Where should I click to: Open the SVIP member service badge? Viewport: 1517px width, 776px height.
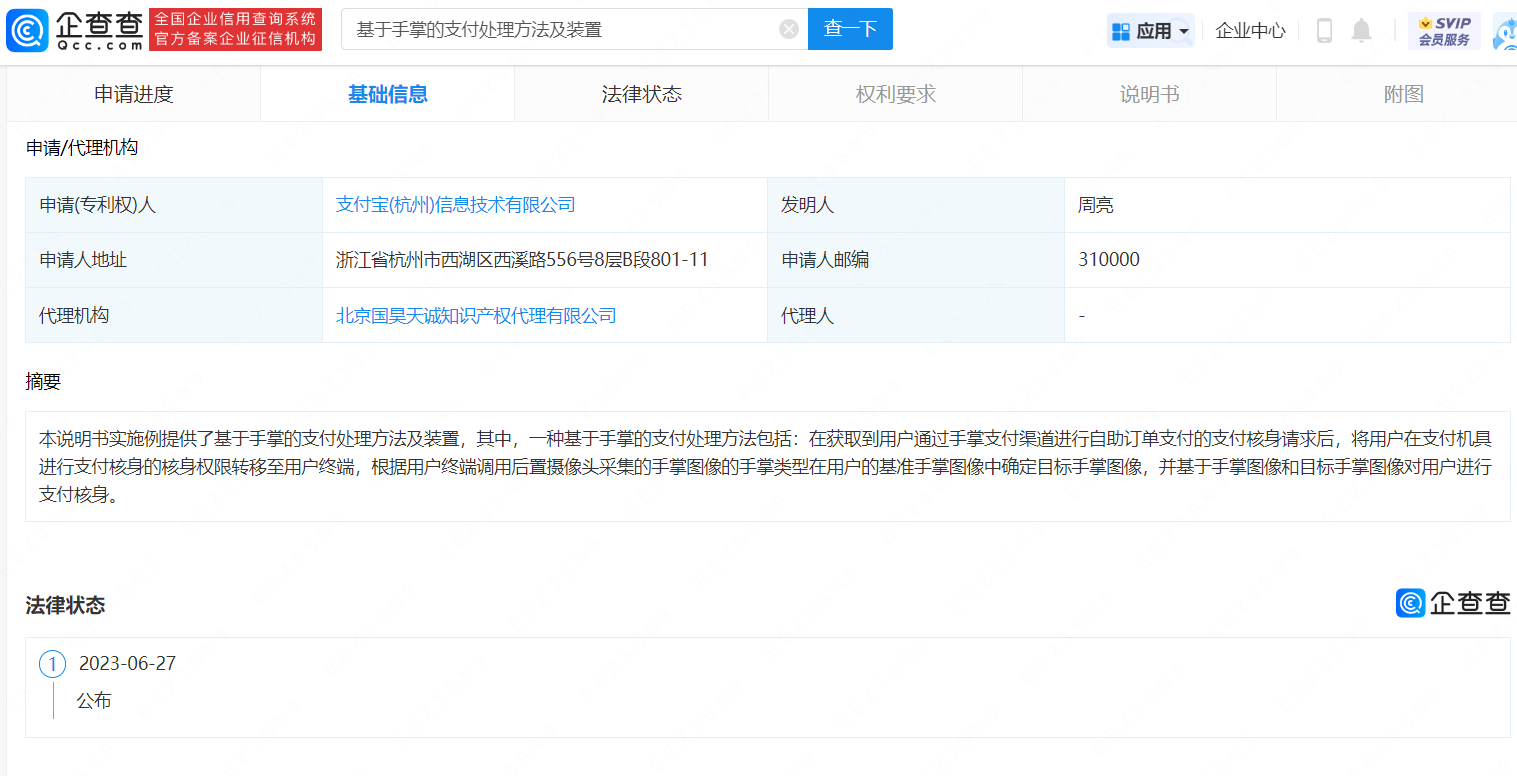coord(1444,31)
